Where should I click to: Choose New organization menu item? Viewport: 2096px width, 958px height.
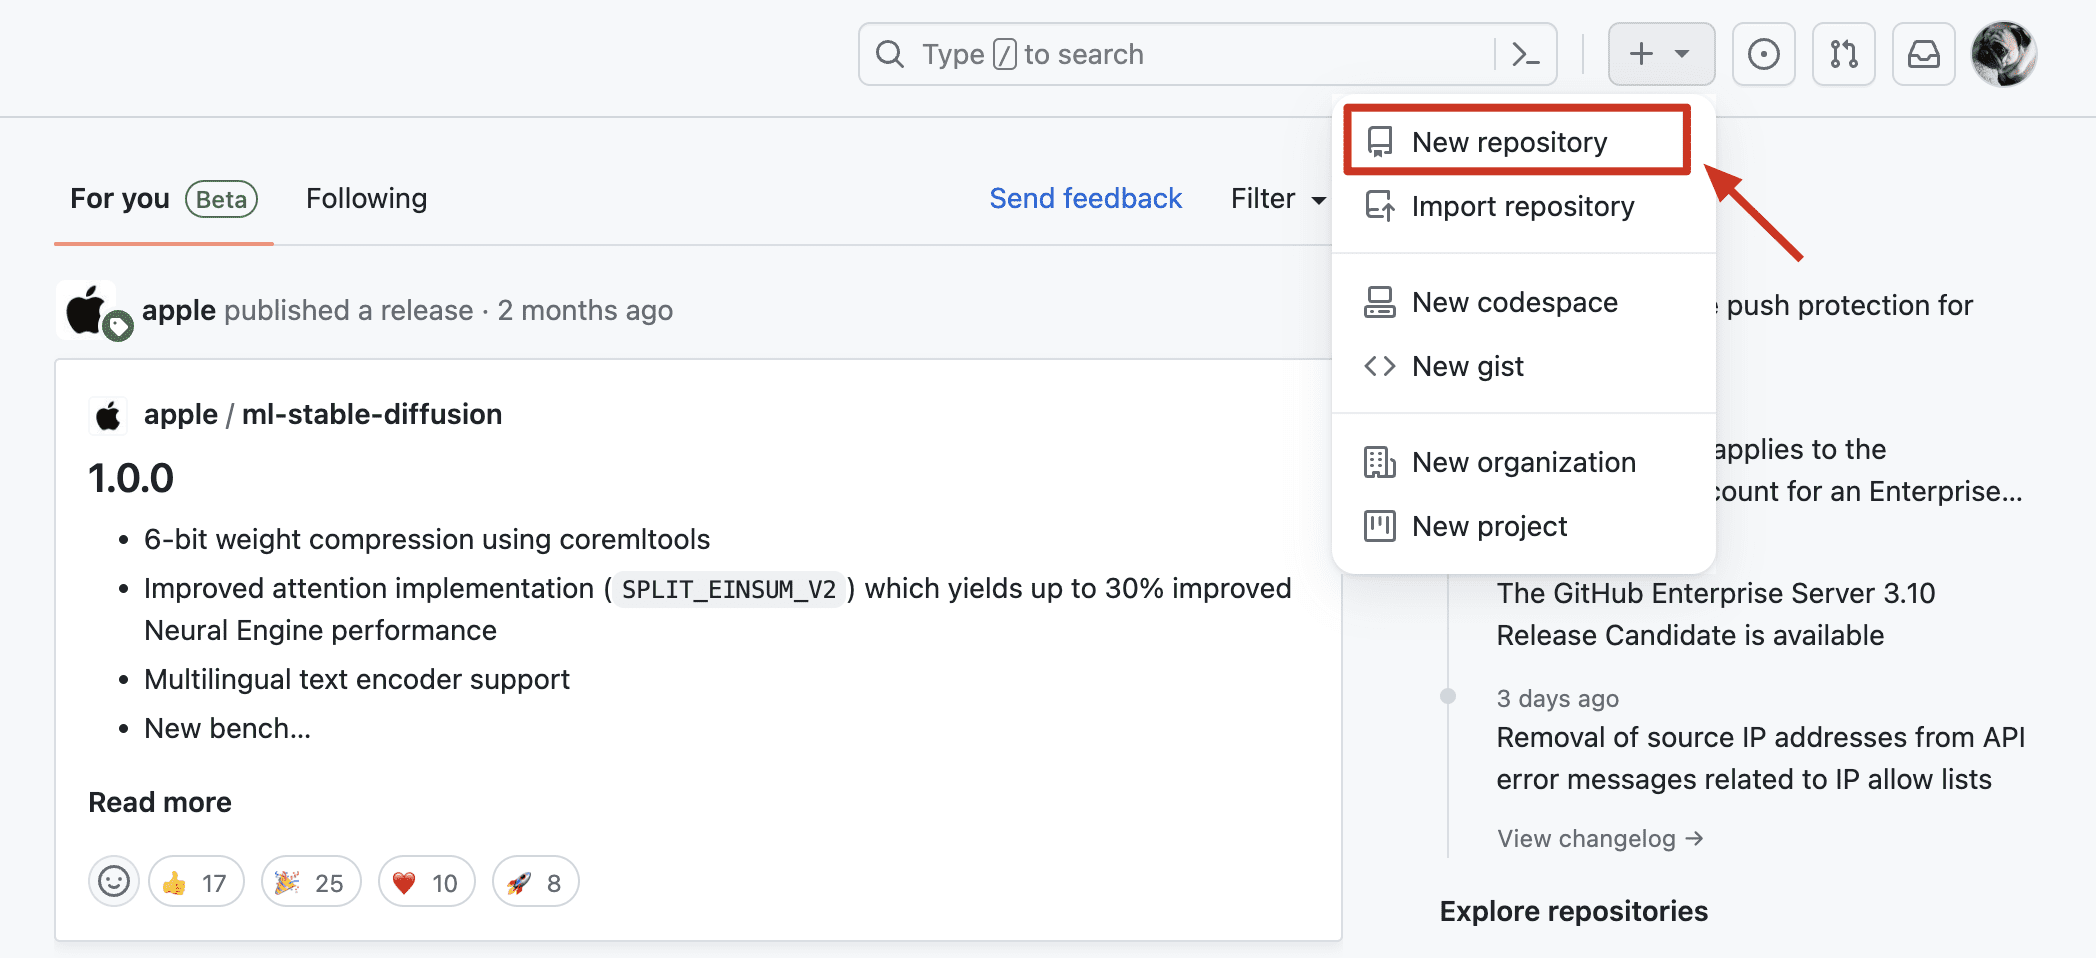click(x=1524, y=462)
